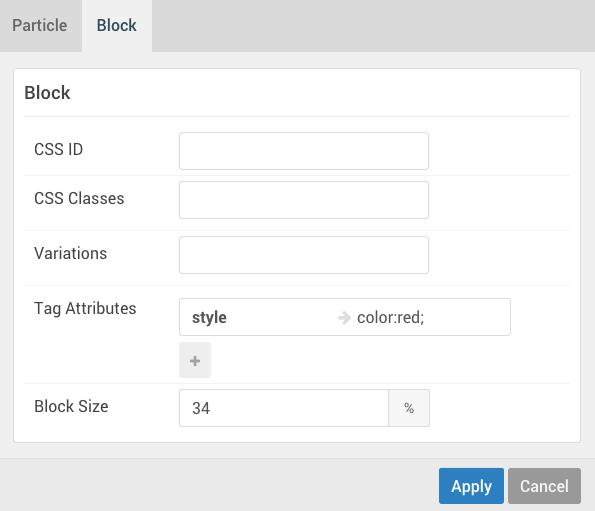The image size is (595, 511).
Task: Click the Block Size label
Action: tap(71, 406)
